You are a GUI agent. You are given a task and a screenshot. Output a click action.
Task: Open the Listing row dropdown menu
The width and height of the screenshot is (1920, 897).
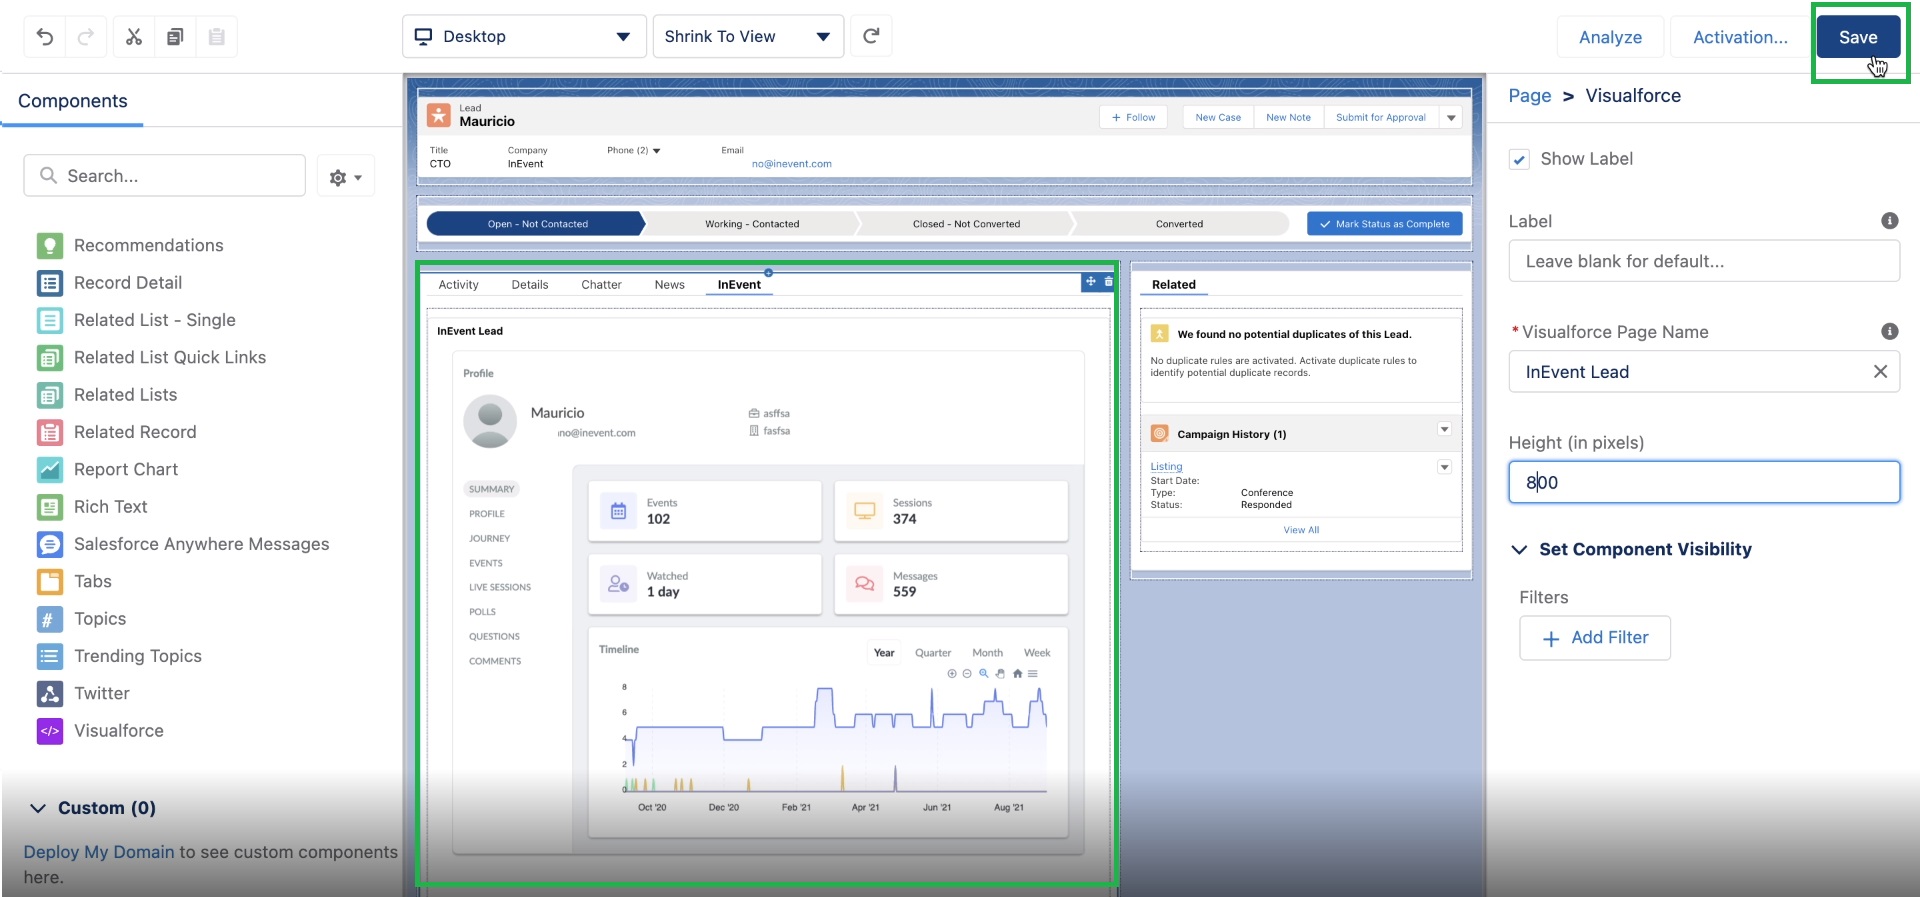(x=1444, y=467)
